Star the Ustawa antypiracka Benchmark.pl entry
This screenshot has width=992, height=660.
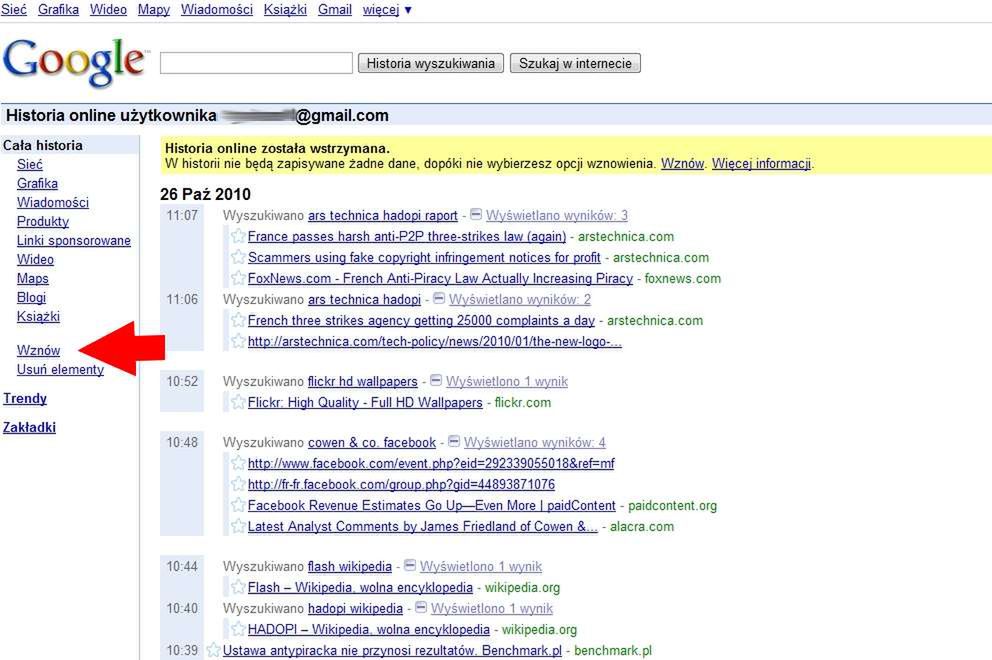213,650
